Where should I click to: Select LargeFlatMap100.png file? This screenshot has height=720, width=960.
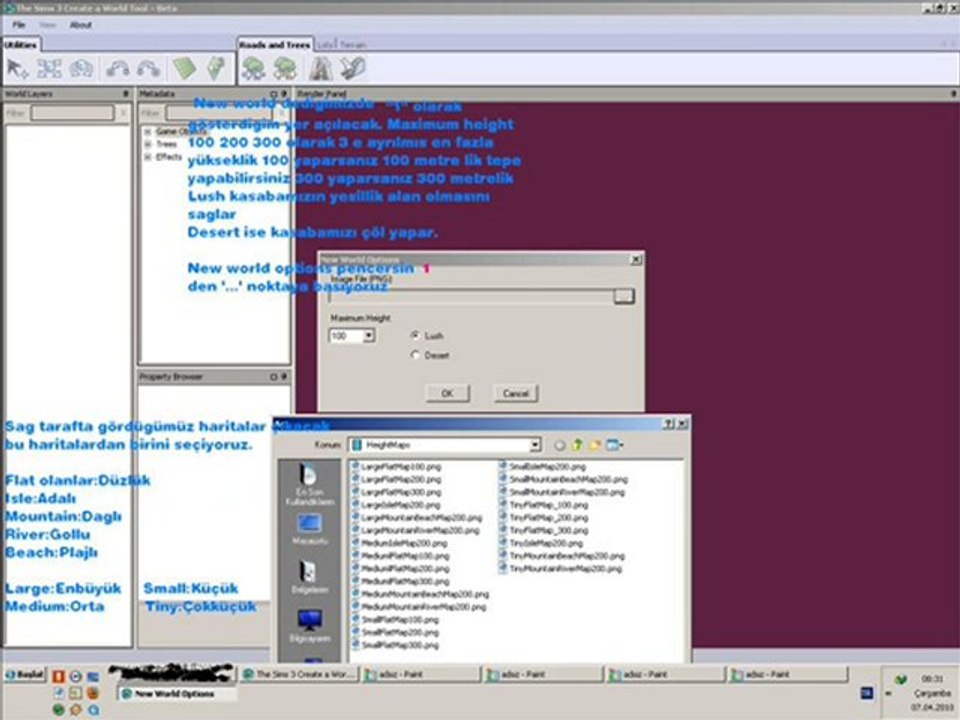[x=397, y=467]
